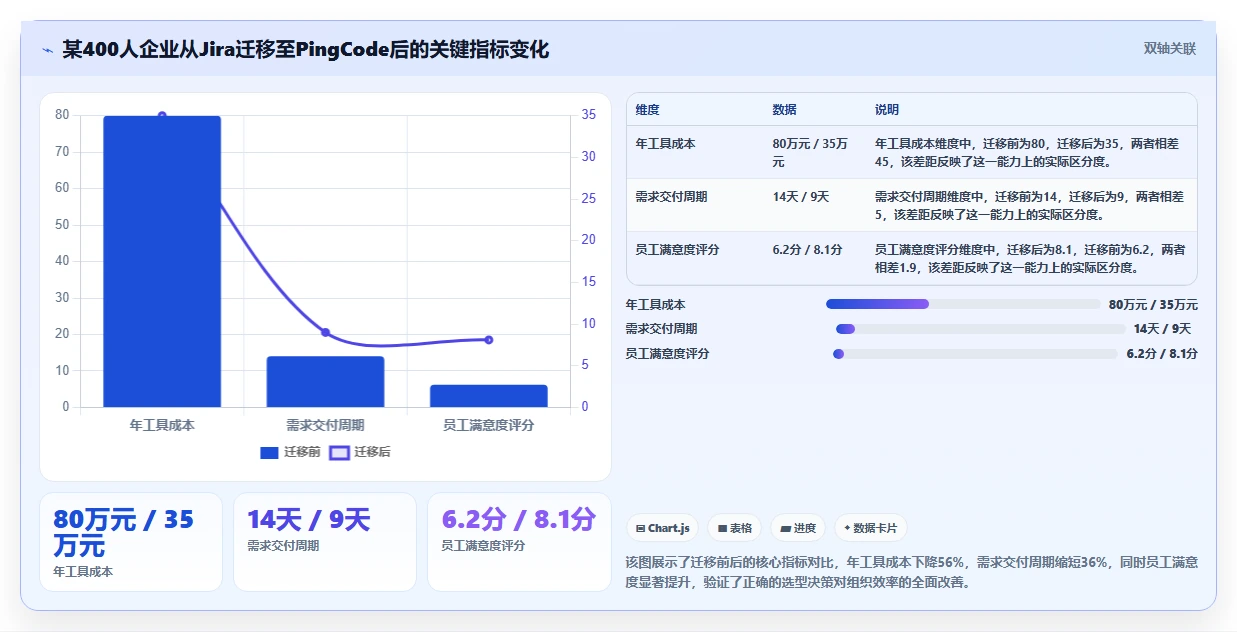The height and width of the screenshot is (632, 1237).
Task: Click the description starting 员工满意度评分维度中
Action: click(1030, 259)
